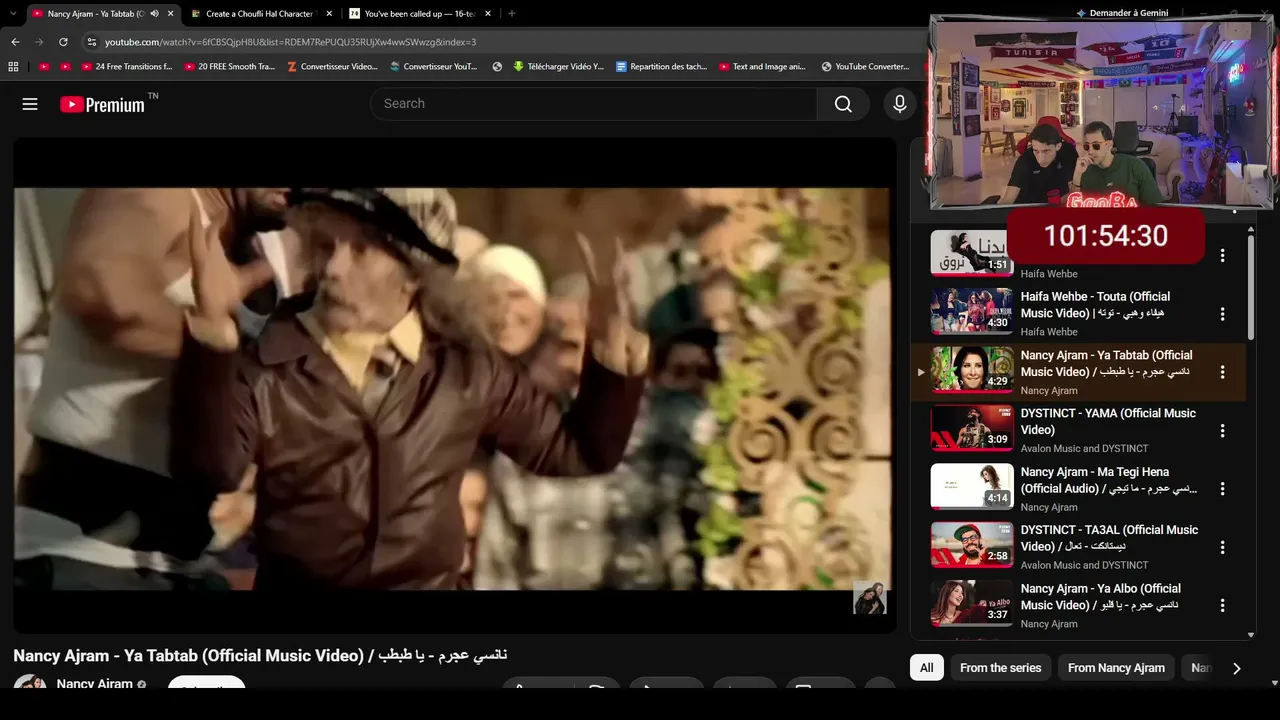This screenshot has width=1280, height=720.
Task: Click the video player frame
Action: [455, 385]
